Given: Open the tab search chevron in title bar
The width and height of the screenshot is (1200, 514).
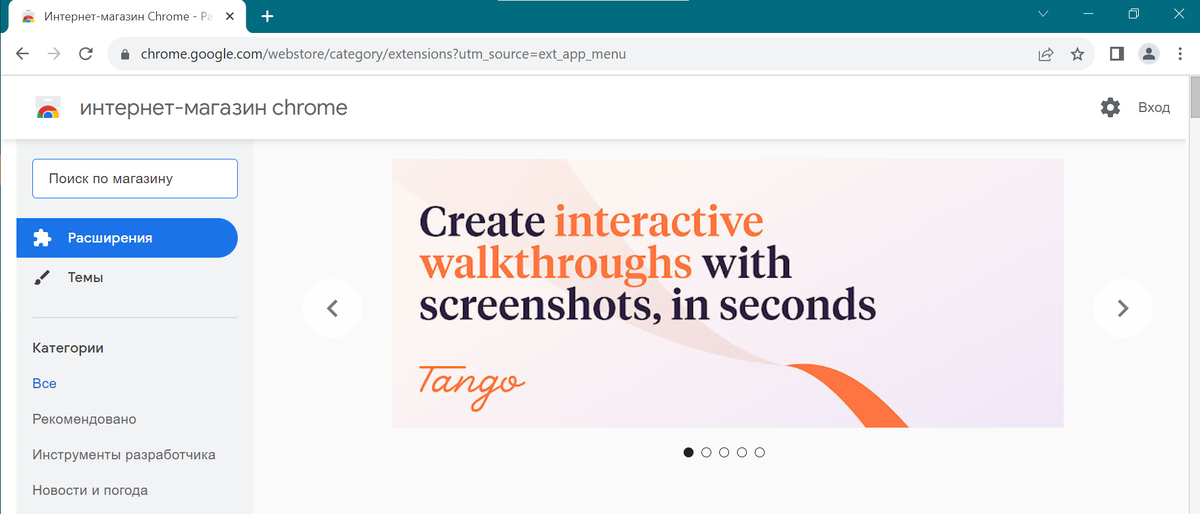Looking at the screenshot, I should coord(1043,14).
